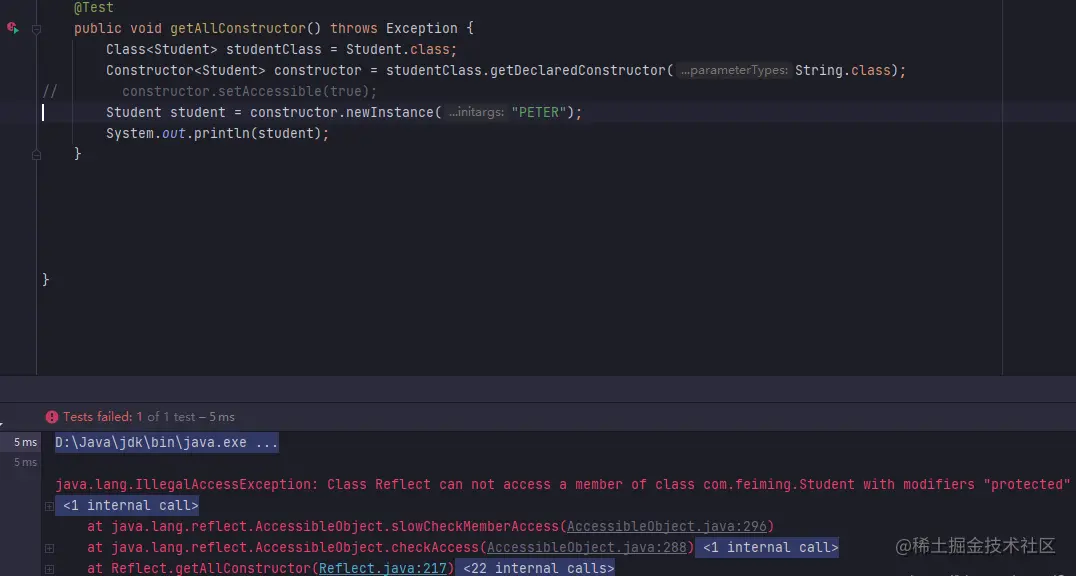Click the 'throws Exception' clause
The image size is (1076, 576).
tap(394, 28)
